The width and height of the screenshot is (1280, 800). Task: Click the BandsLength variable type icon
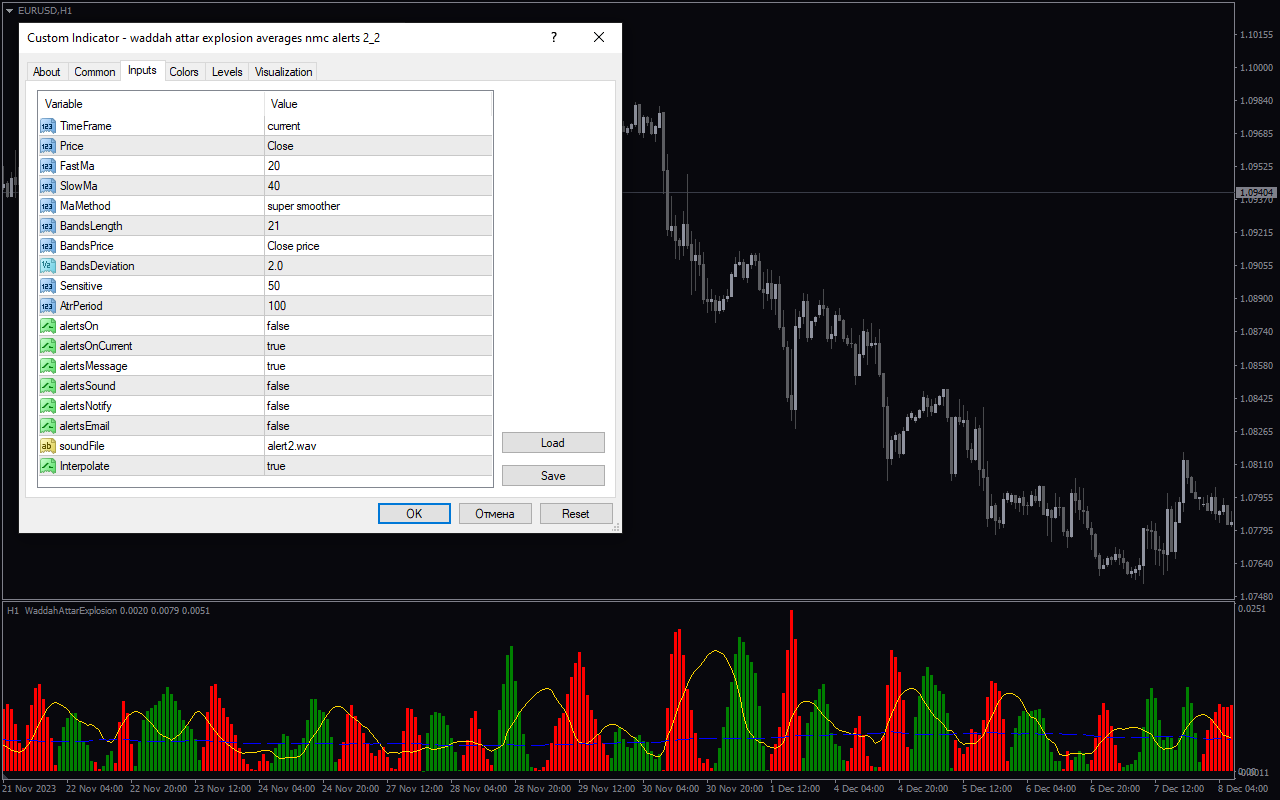[48, 226]
